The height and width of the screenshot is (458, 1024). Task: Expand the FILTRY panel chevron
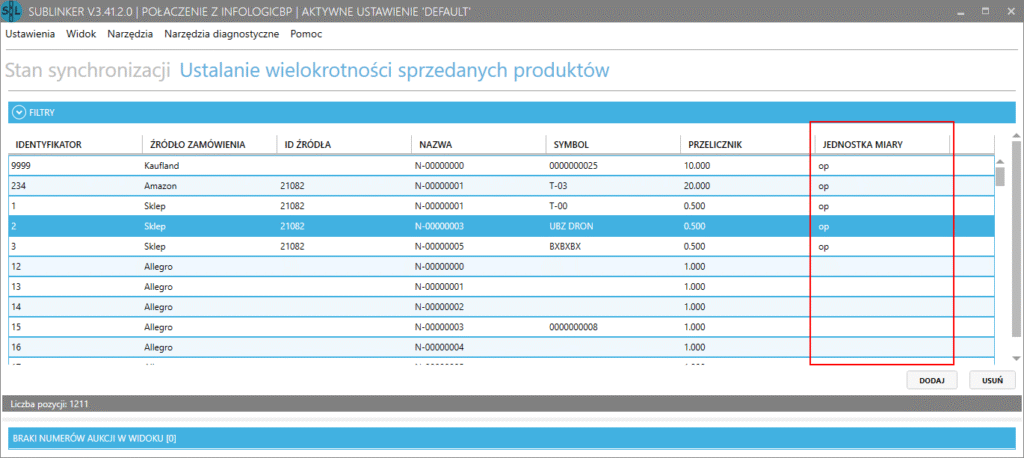(18, 113)
